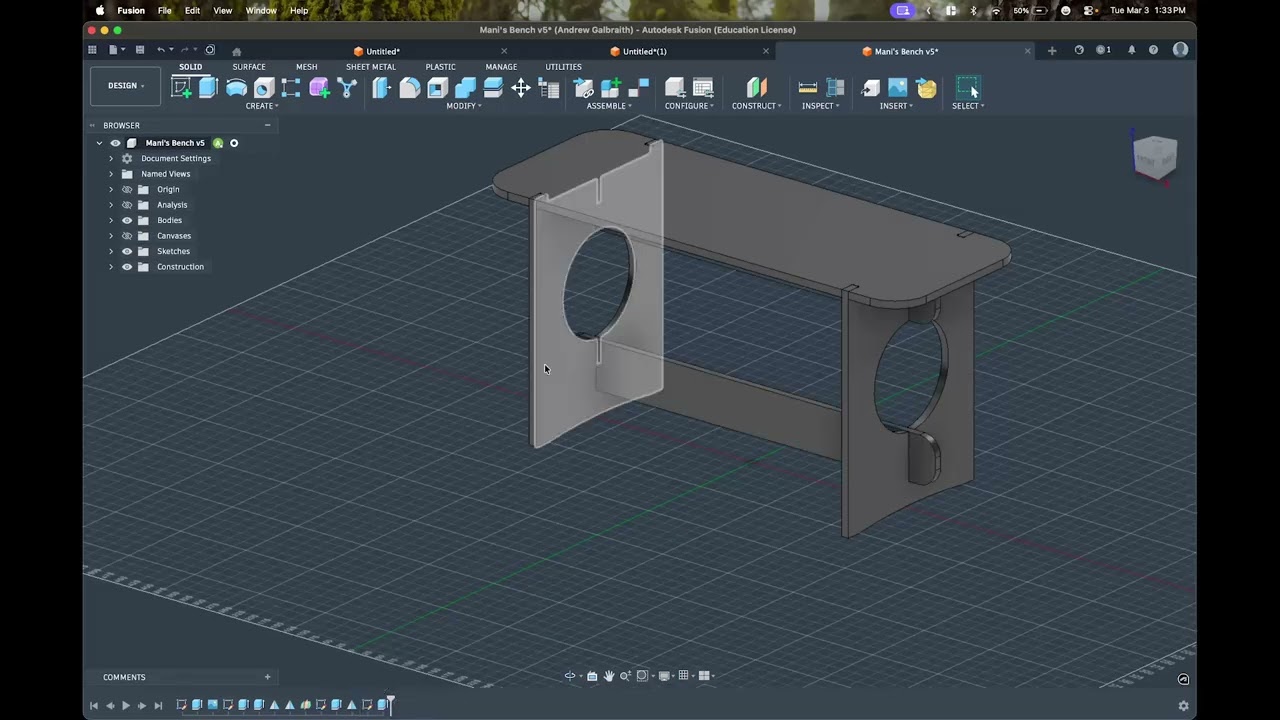Image resolution: width=1280 pixels, height=720 pixels.
Task: Select the Hole tool
Action: [264, 88]
